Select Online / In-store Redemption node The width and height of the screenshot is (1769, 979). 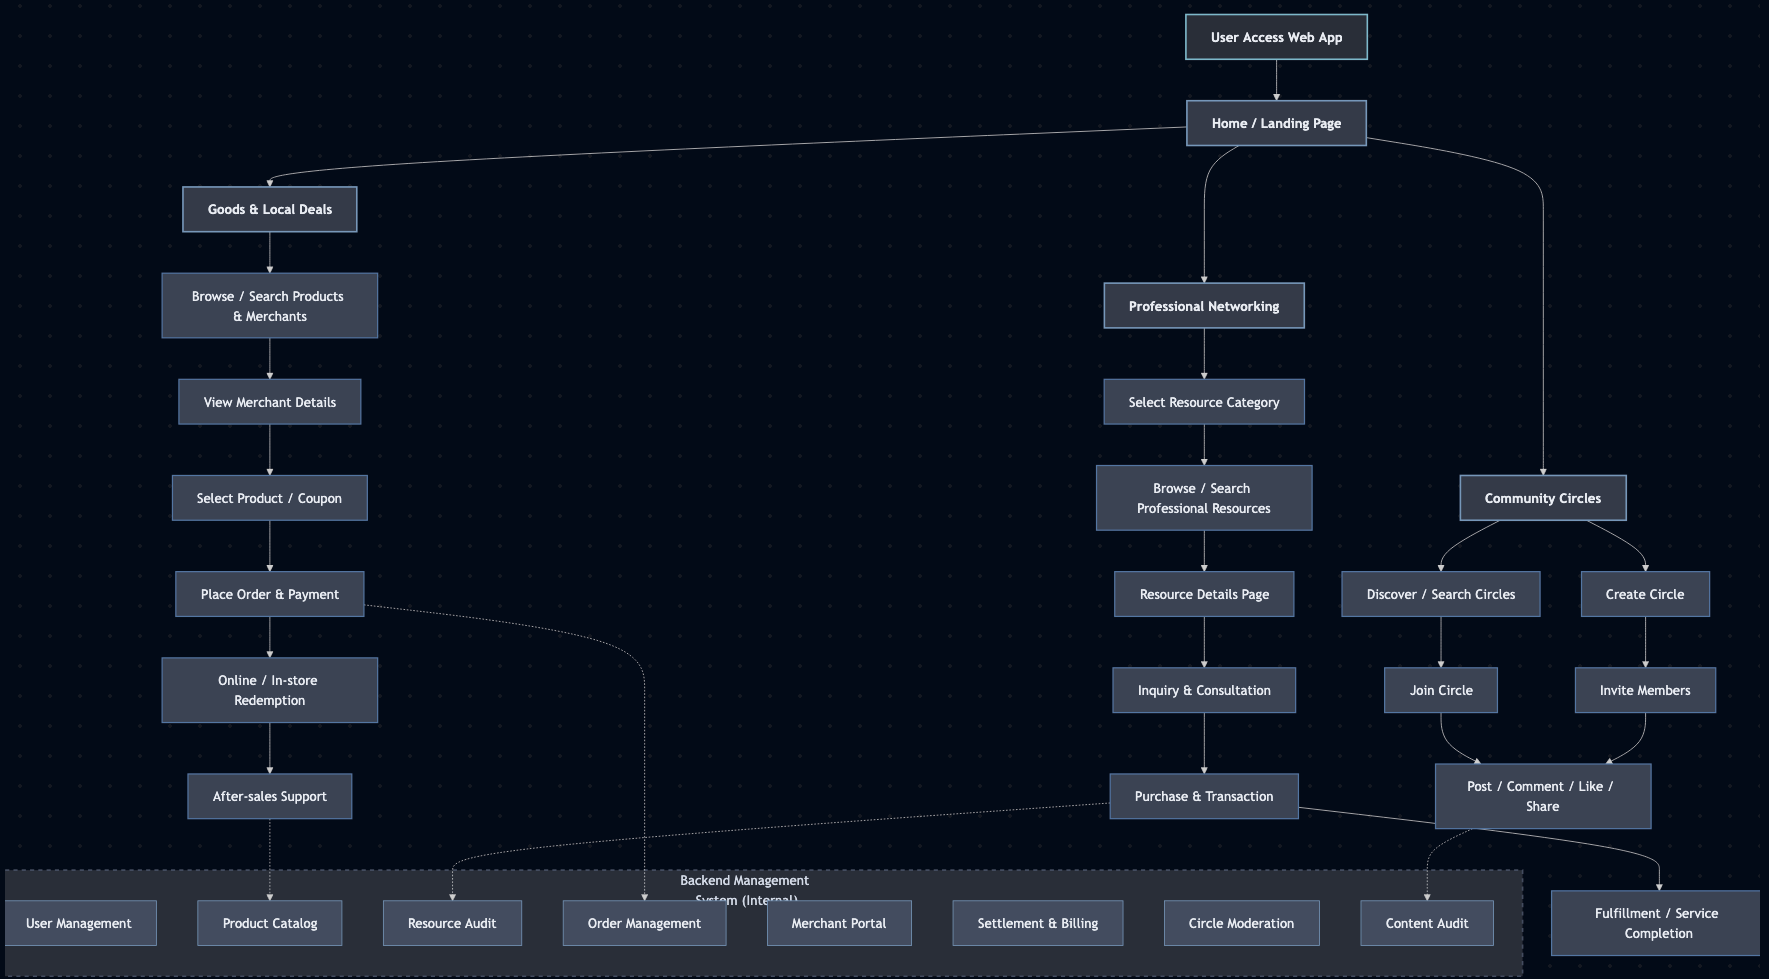tap(269, 690)
